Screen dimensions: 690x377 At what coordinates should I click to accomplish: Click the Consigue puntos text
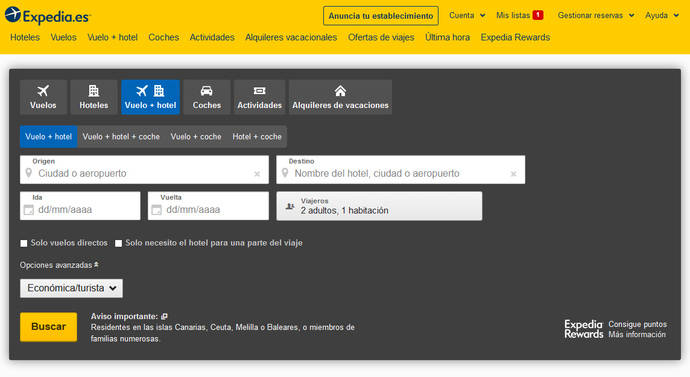[638, 324]
